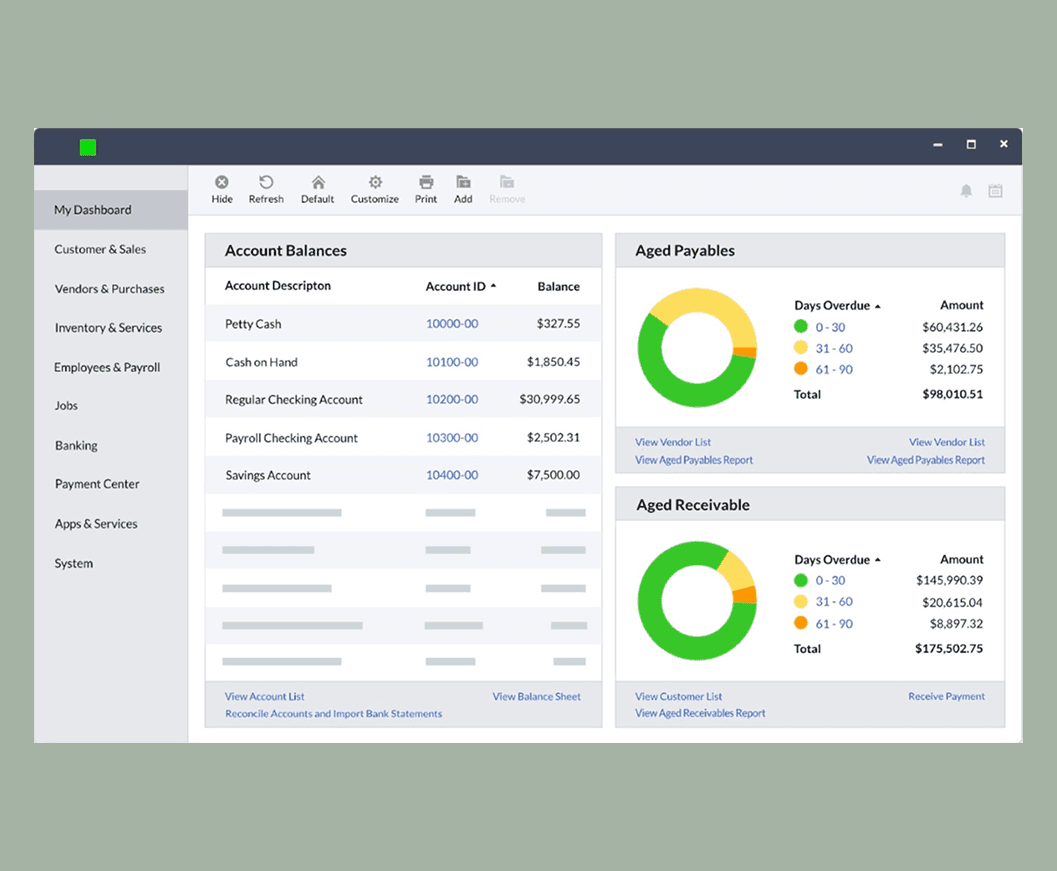The image size is (1057, 871).
Task: Switch to Customer & Sales section
Action: click(x=100, y=249)
